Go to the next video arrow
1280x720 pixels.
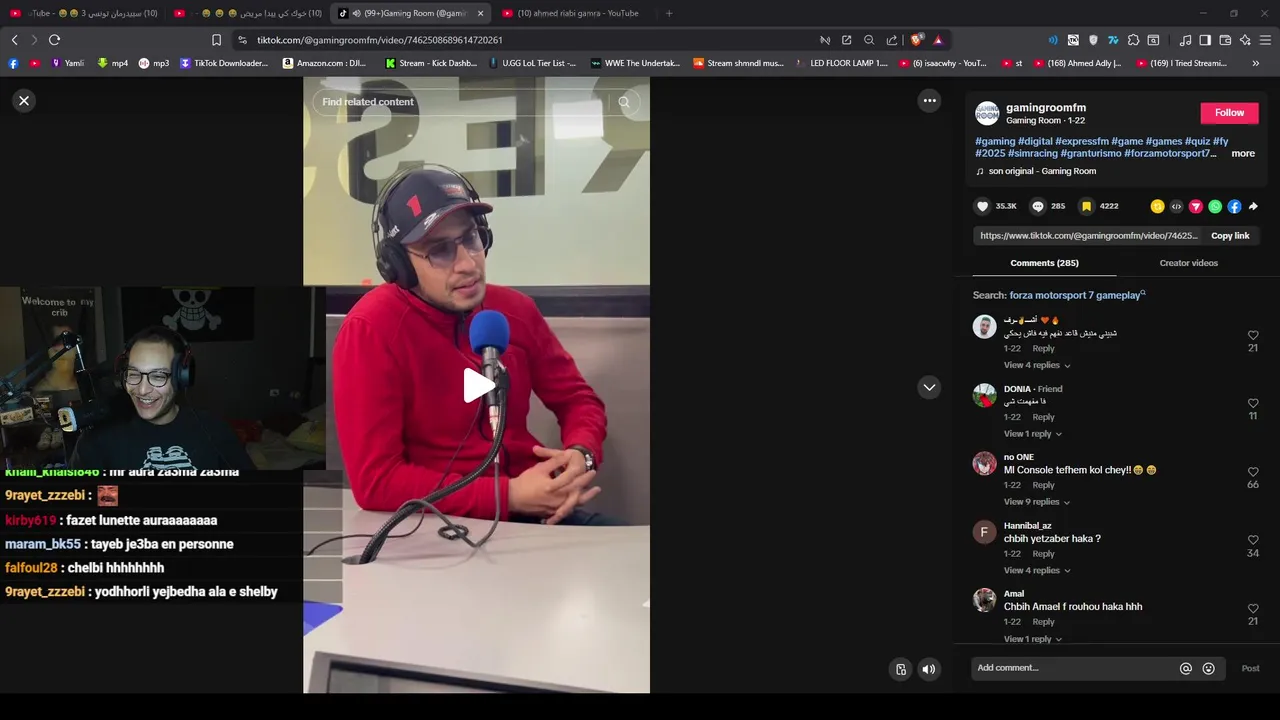(929, 387)
